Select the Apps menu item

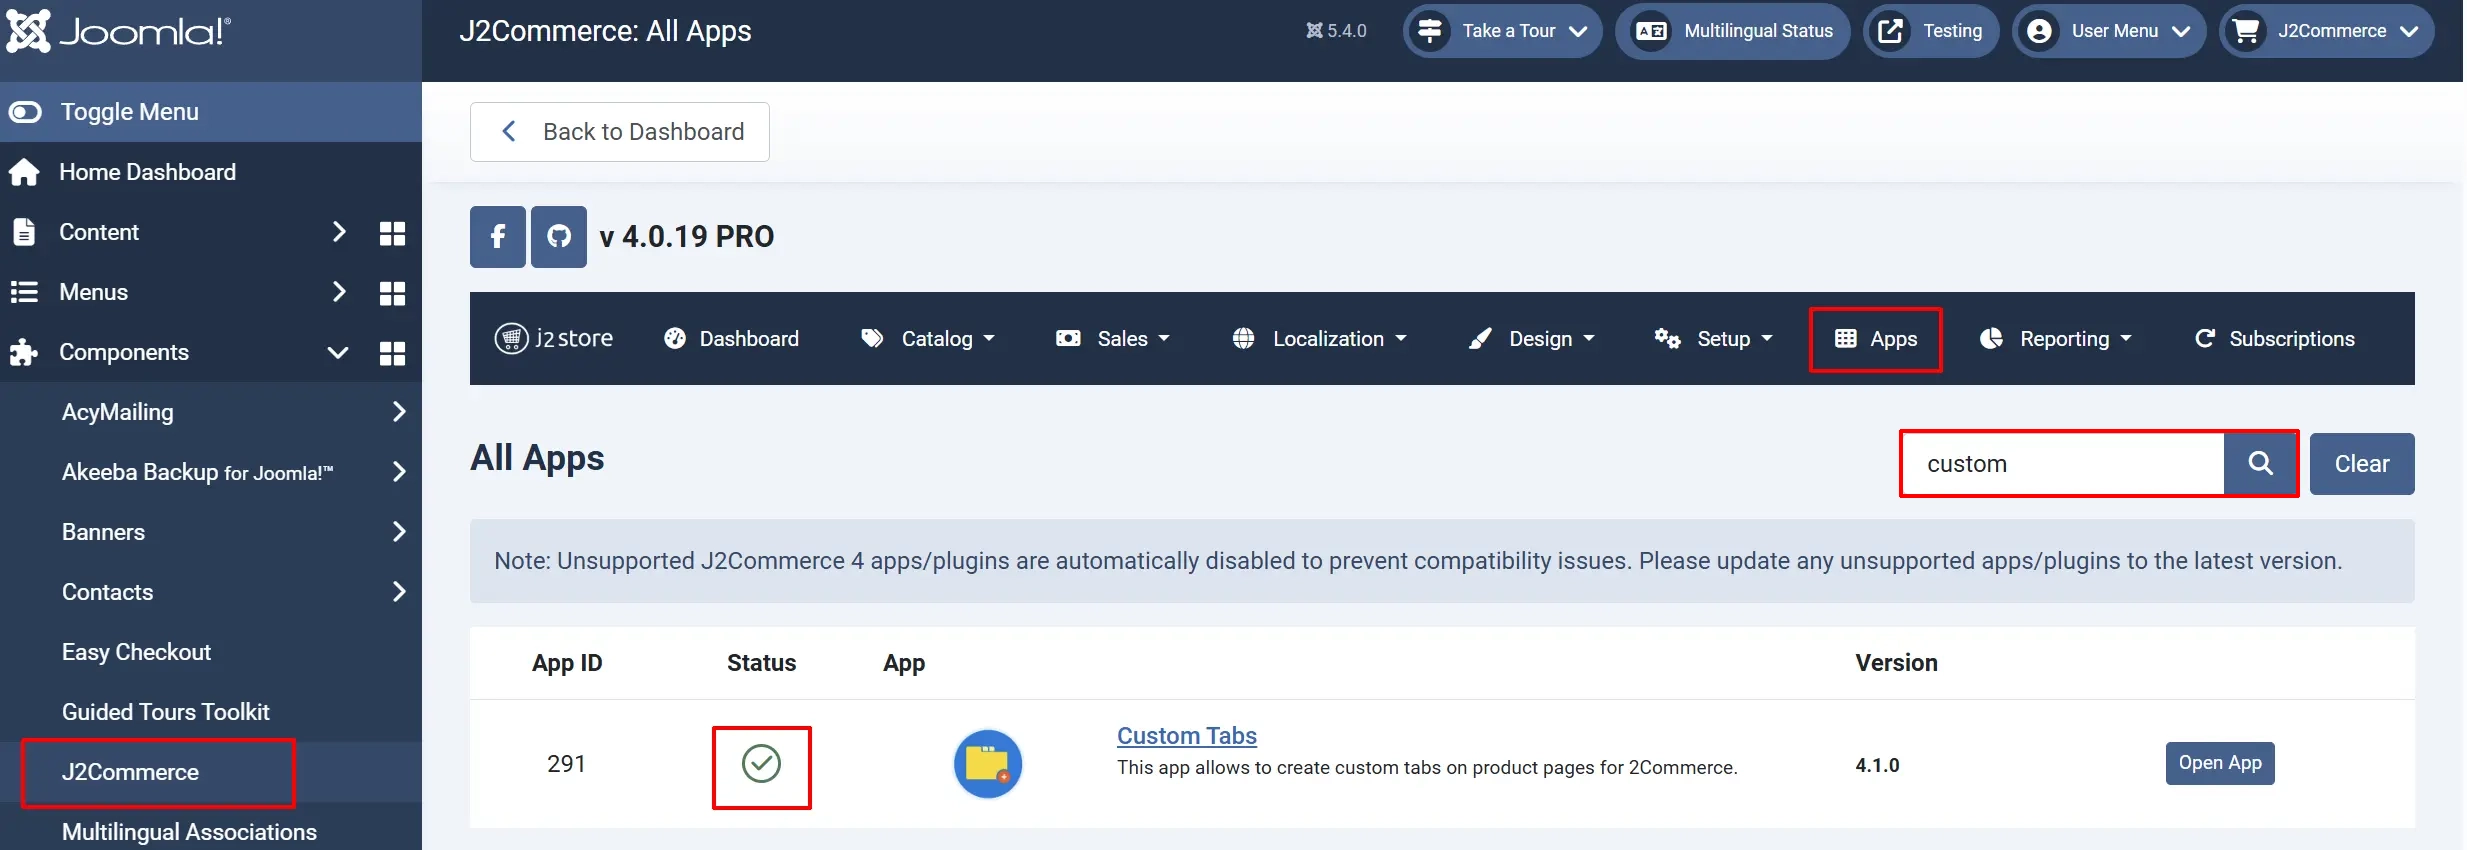[x=1876, y=339]
